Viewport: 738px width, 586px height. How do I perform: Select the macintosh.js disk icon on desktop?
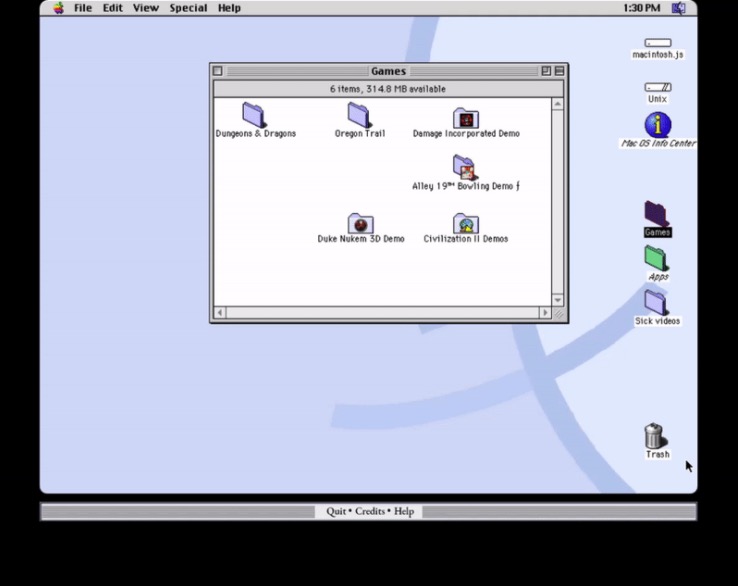[x=658, y=43]
